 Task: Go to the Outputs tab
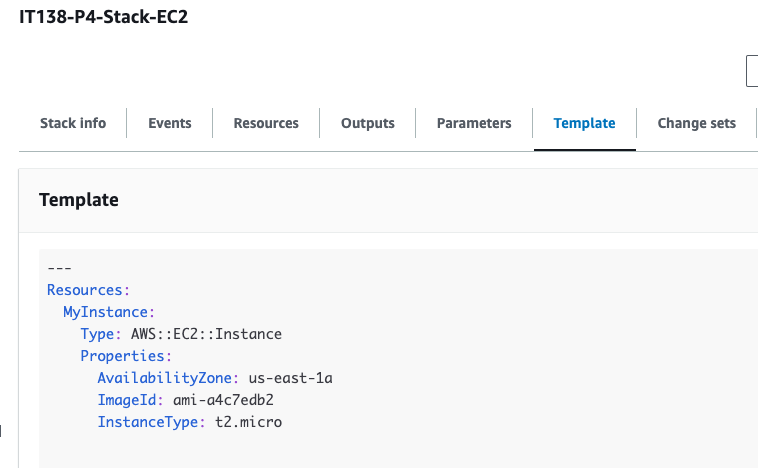pyautogui.click(x=368, y=123)
